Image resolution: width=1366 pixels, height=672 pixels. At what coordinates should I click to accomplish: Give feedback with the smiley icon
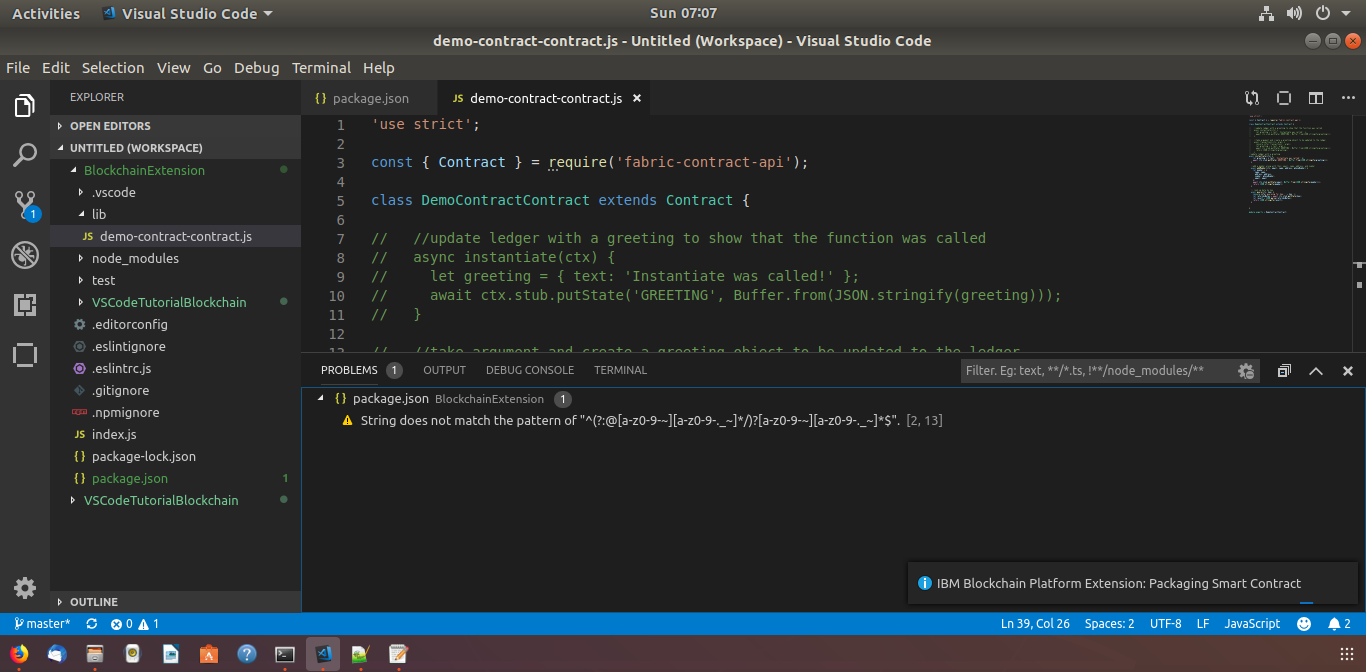pos(1303,623)
